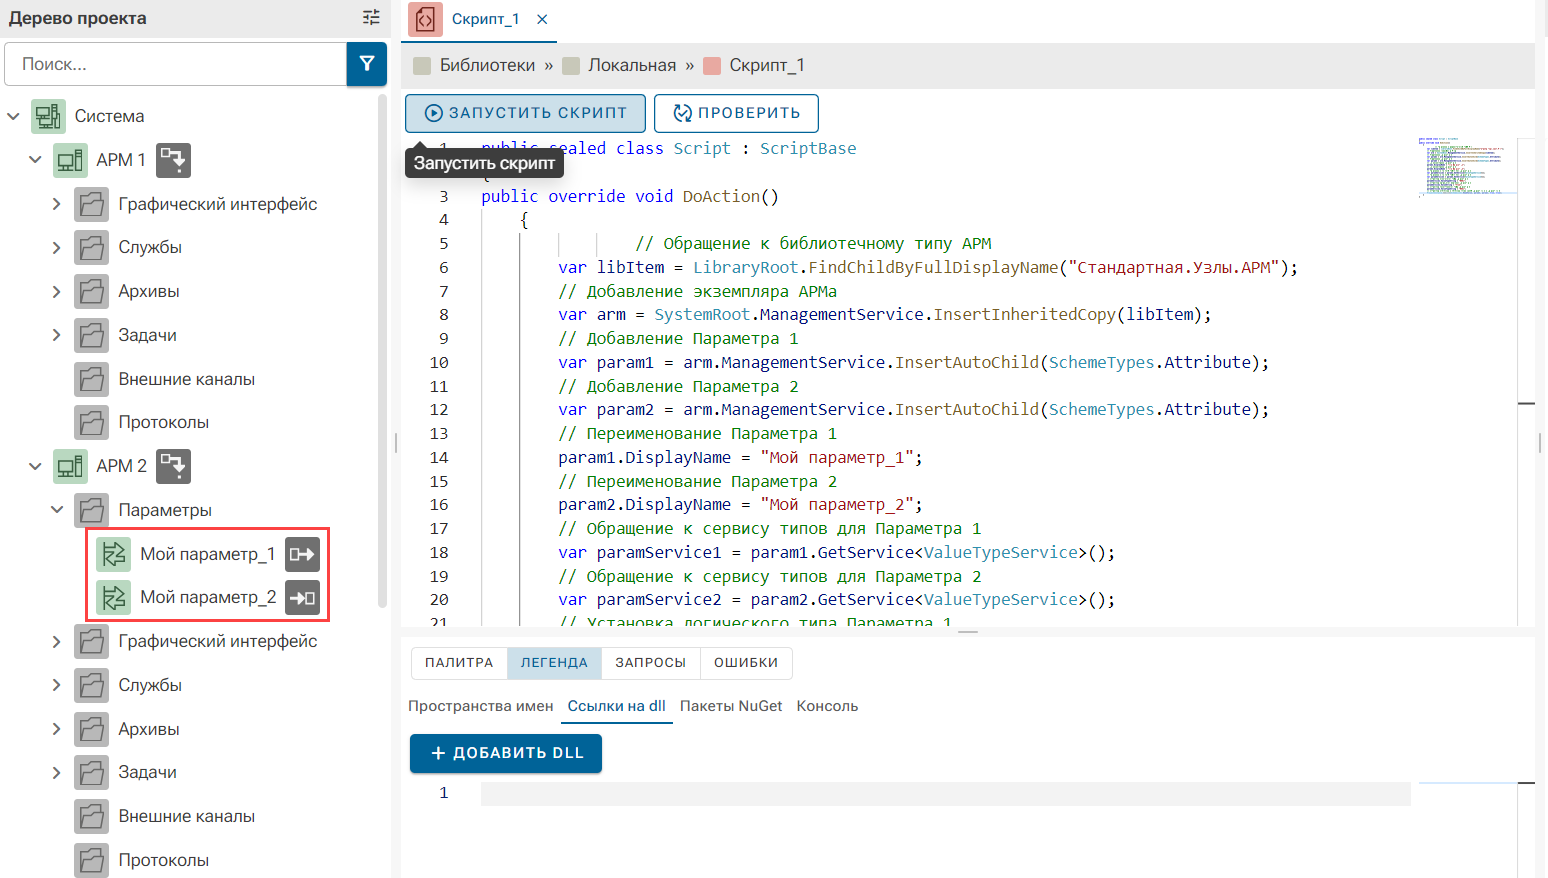Click the Система root node icon
This screenshot has height=878, width=1548.
pyautogui.click(x=48, y=116)
